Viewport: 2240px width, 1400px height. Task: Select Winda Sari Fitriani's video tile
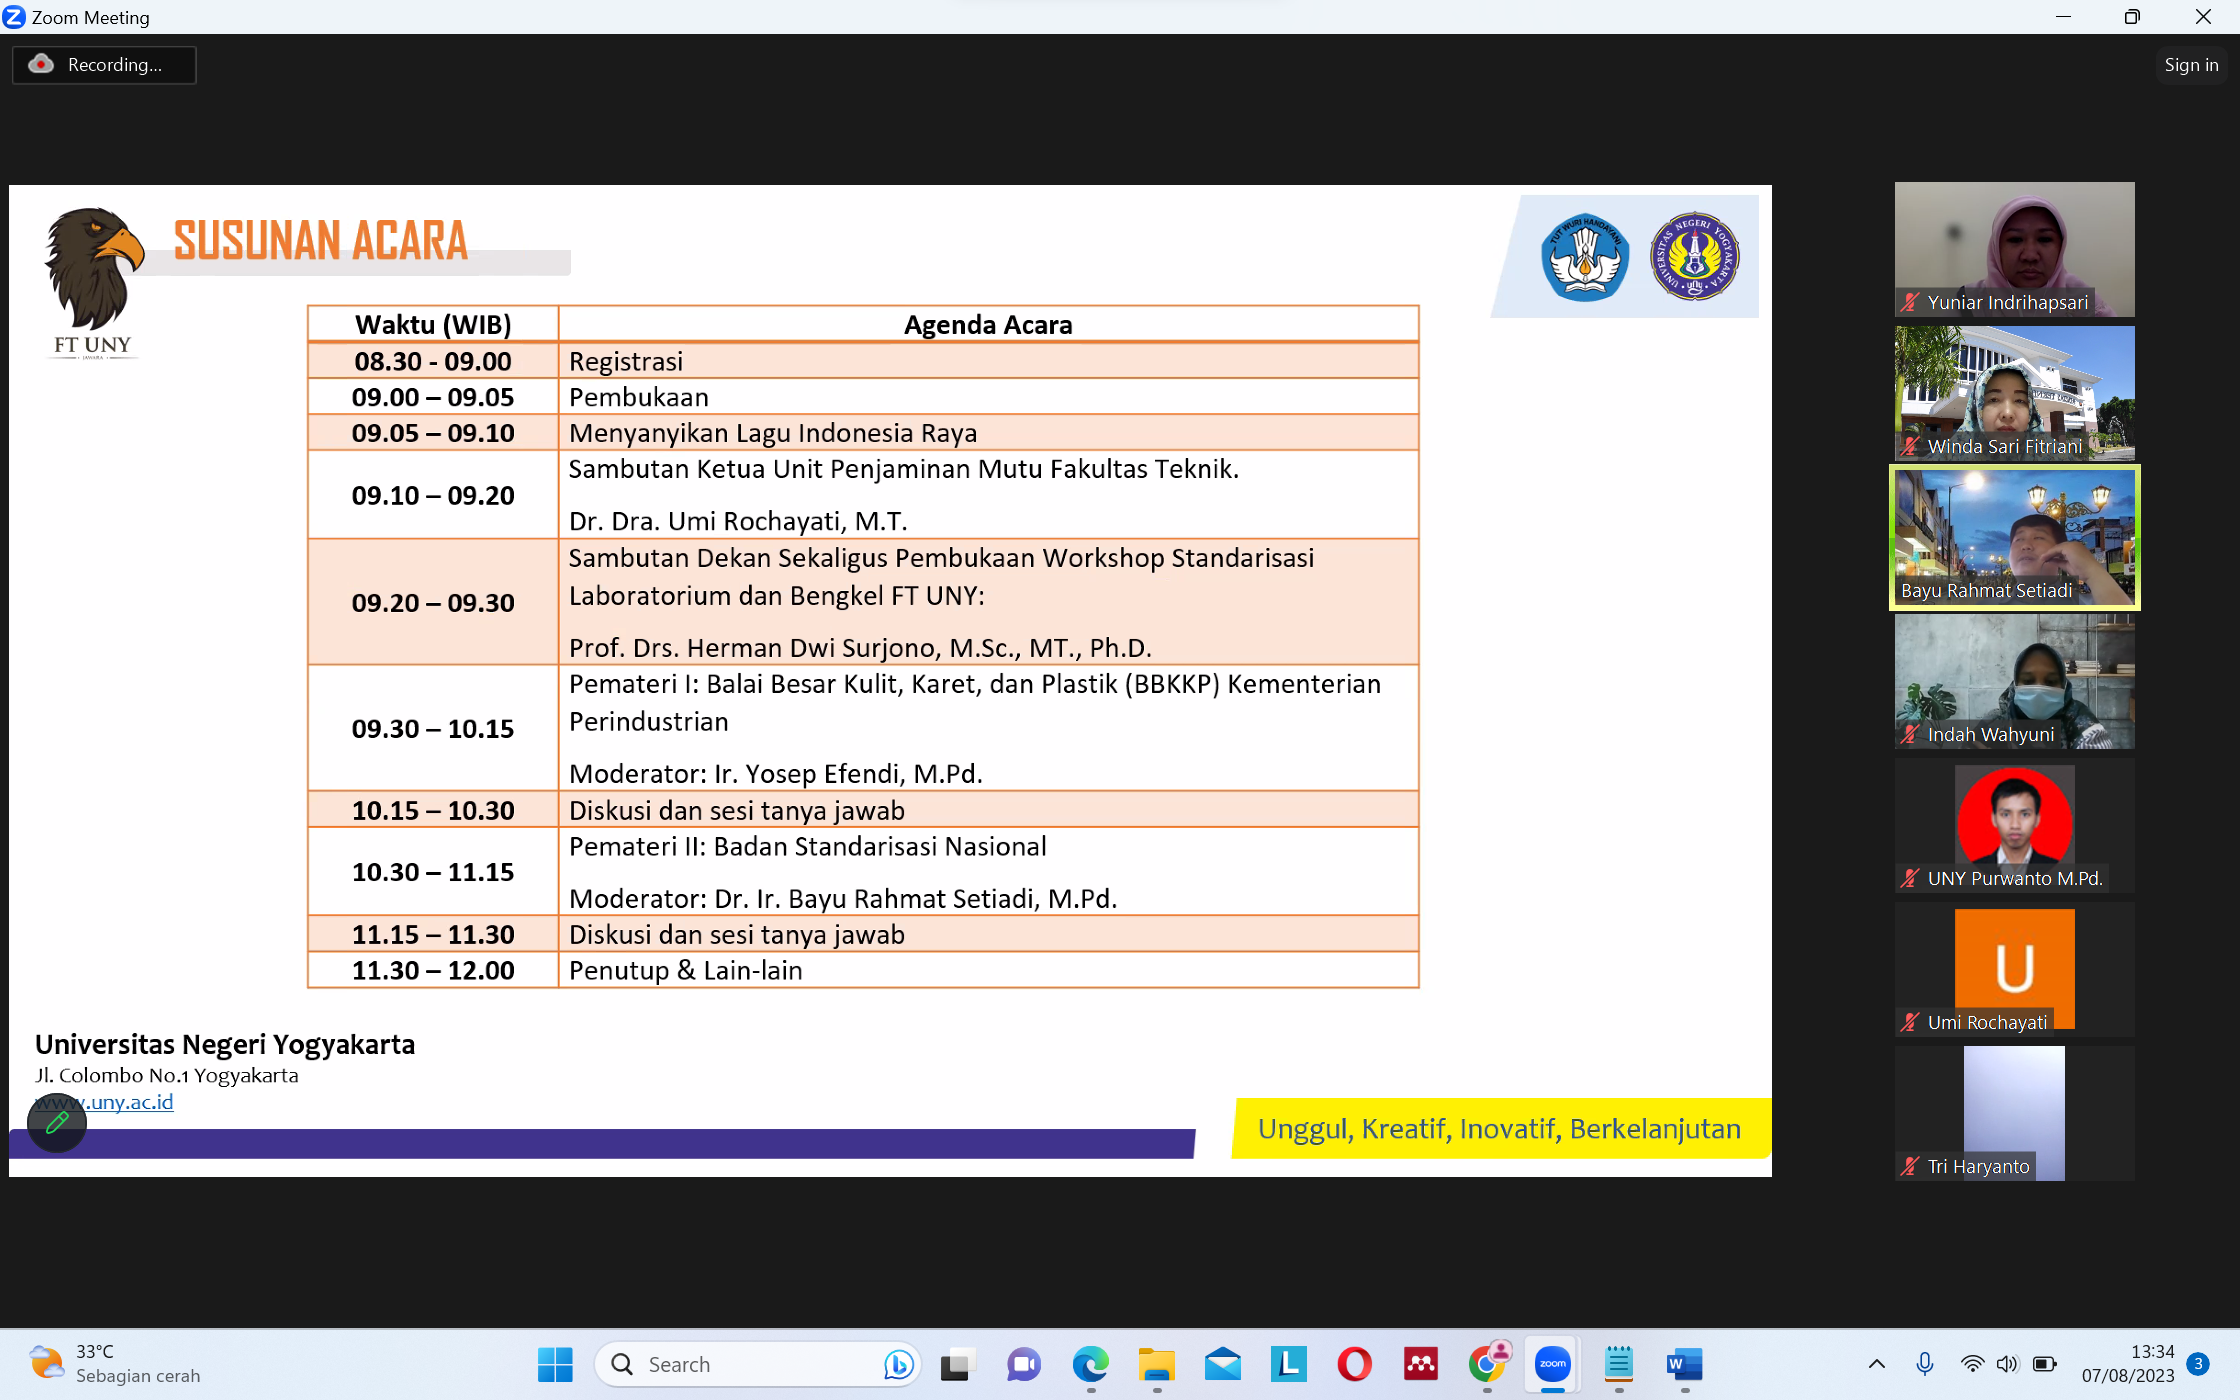click(x=2013, y=392)
